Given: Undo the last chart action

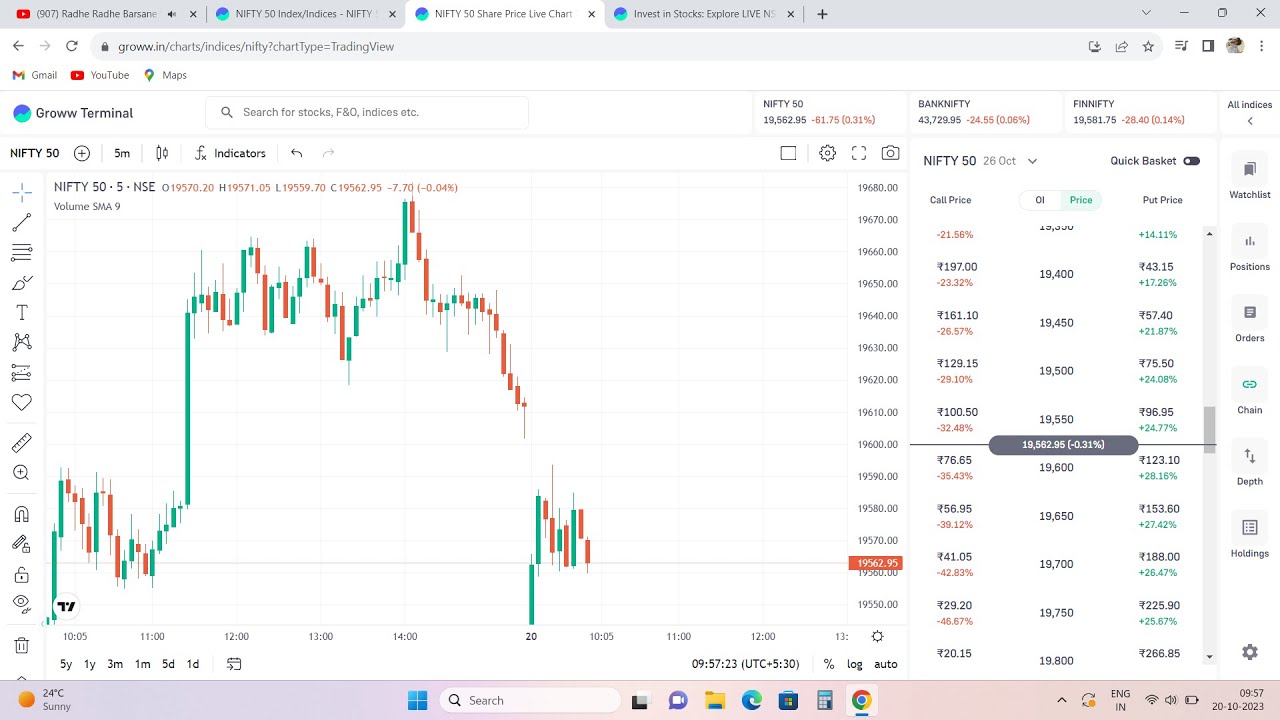Looking at the screenshot, I should click(297, 153).
